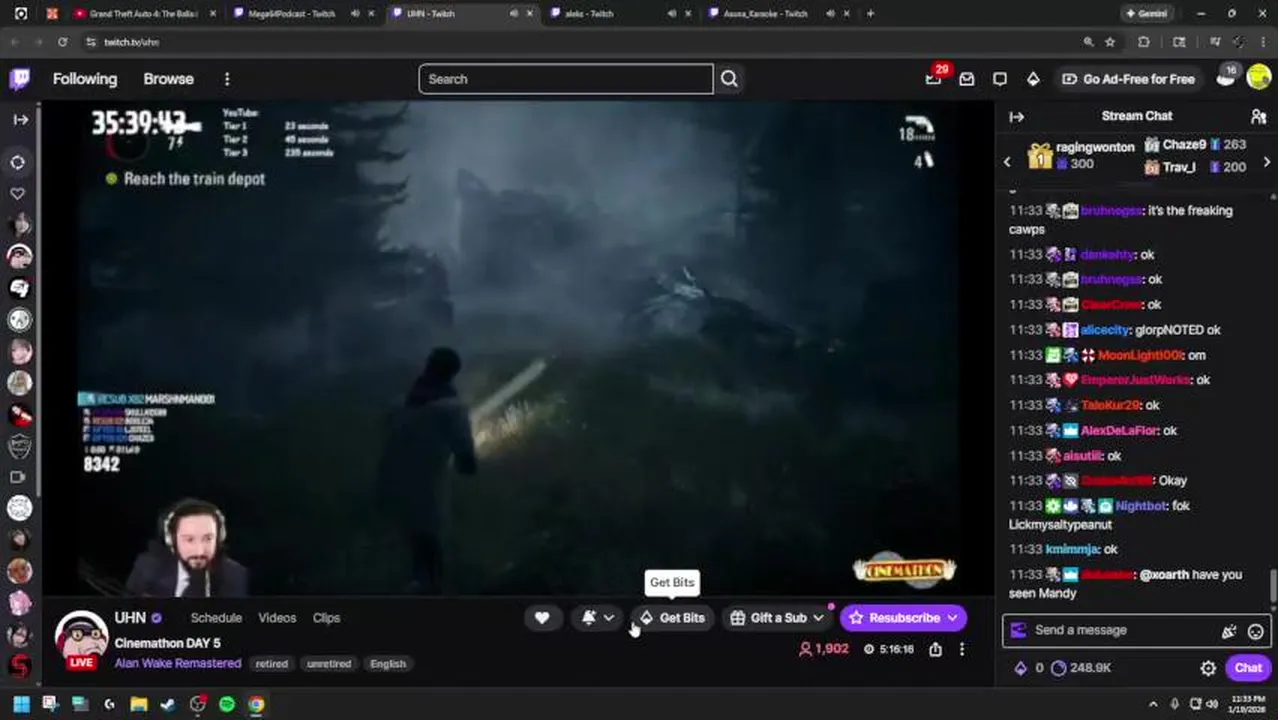Viewport: 1278px width, 720px height.
Task: Open the three-dot More menu beside Browse
Action: pos(227,79)
